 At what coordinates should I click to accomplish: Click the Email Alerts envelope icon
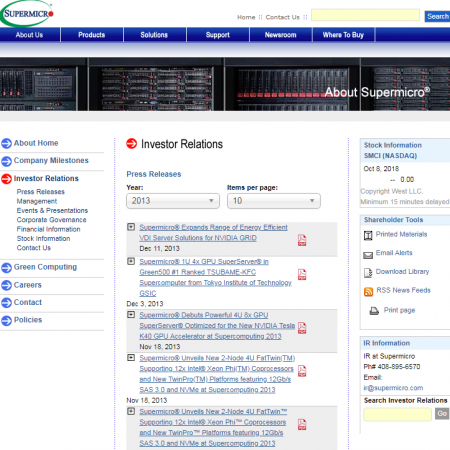368,255
